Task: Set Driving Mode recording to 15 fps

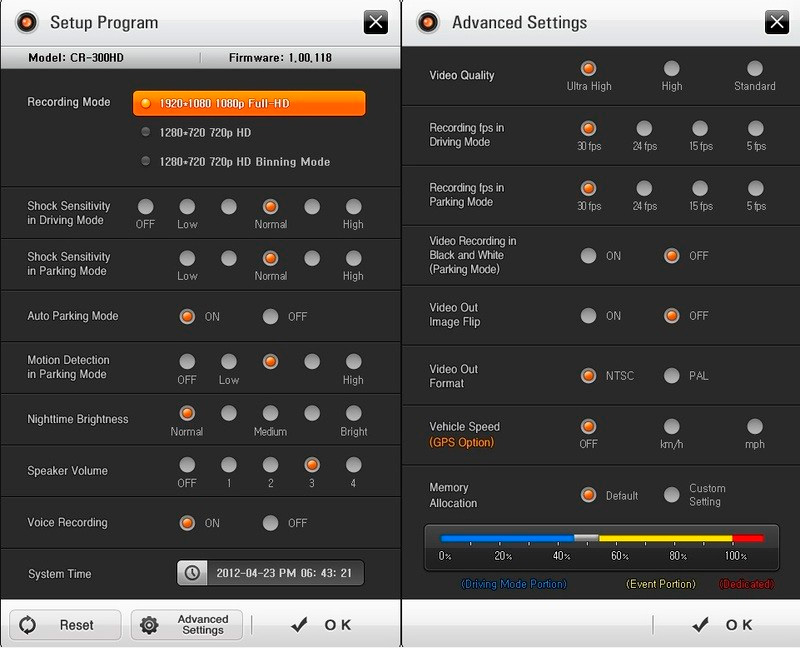Action: click(x=700, y=129)
